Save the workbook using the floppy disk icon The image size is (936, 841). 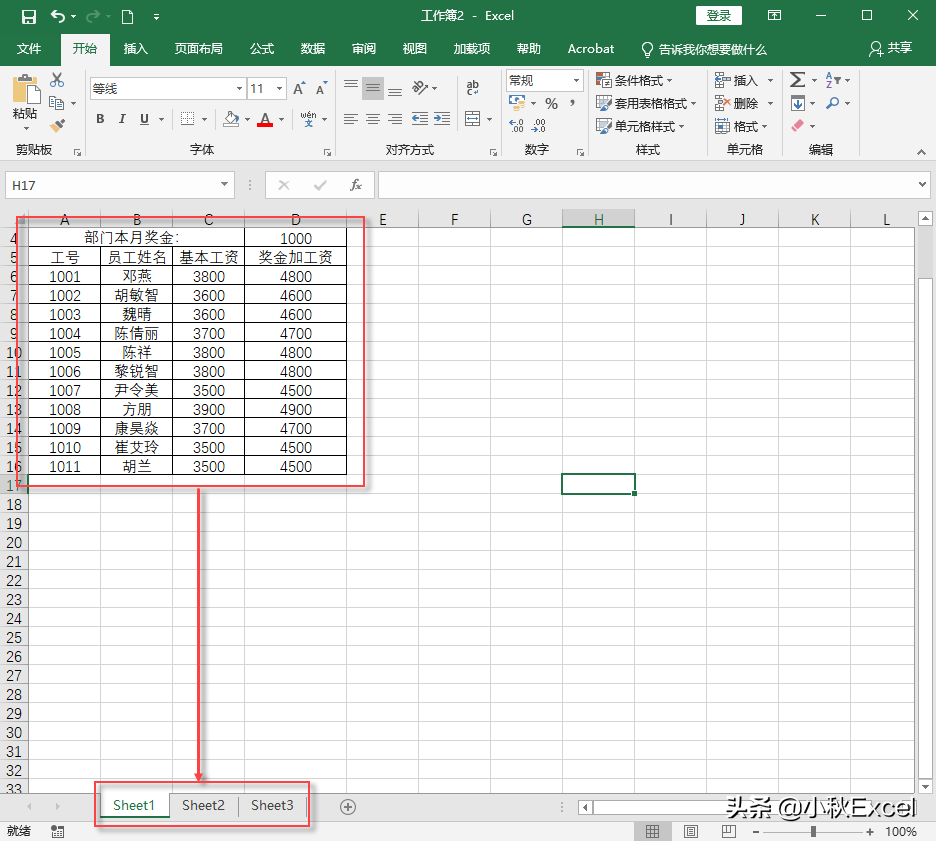(x=28, y=16)
